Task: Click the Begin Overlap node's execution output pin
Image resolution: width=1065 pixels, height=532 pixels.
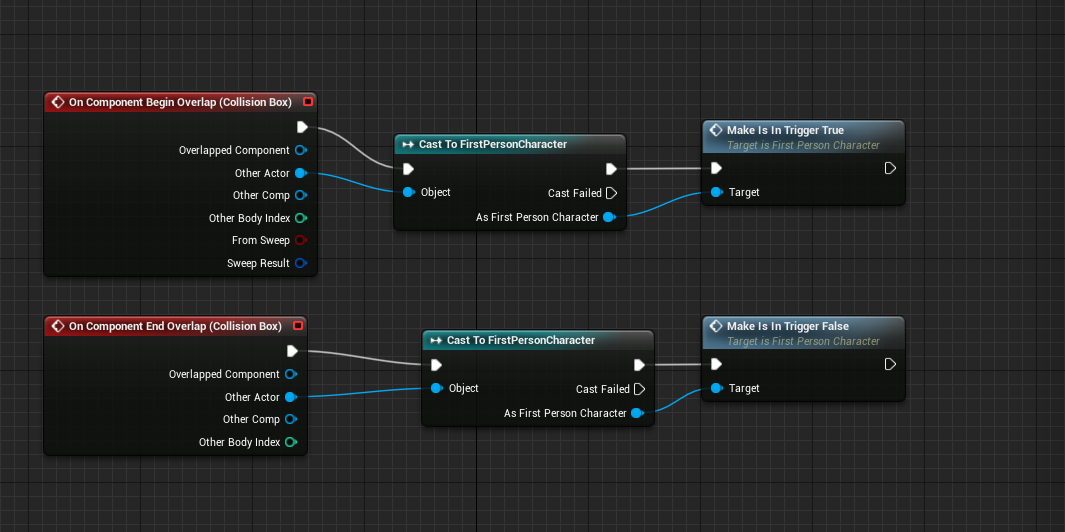Action: [x=302, y=127]
